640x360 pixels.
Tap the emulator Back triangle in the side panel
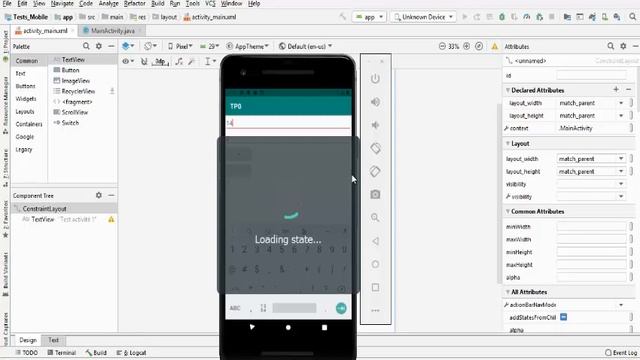point(376,241)
